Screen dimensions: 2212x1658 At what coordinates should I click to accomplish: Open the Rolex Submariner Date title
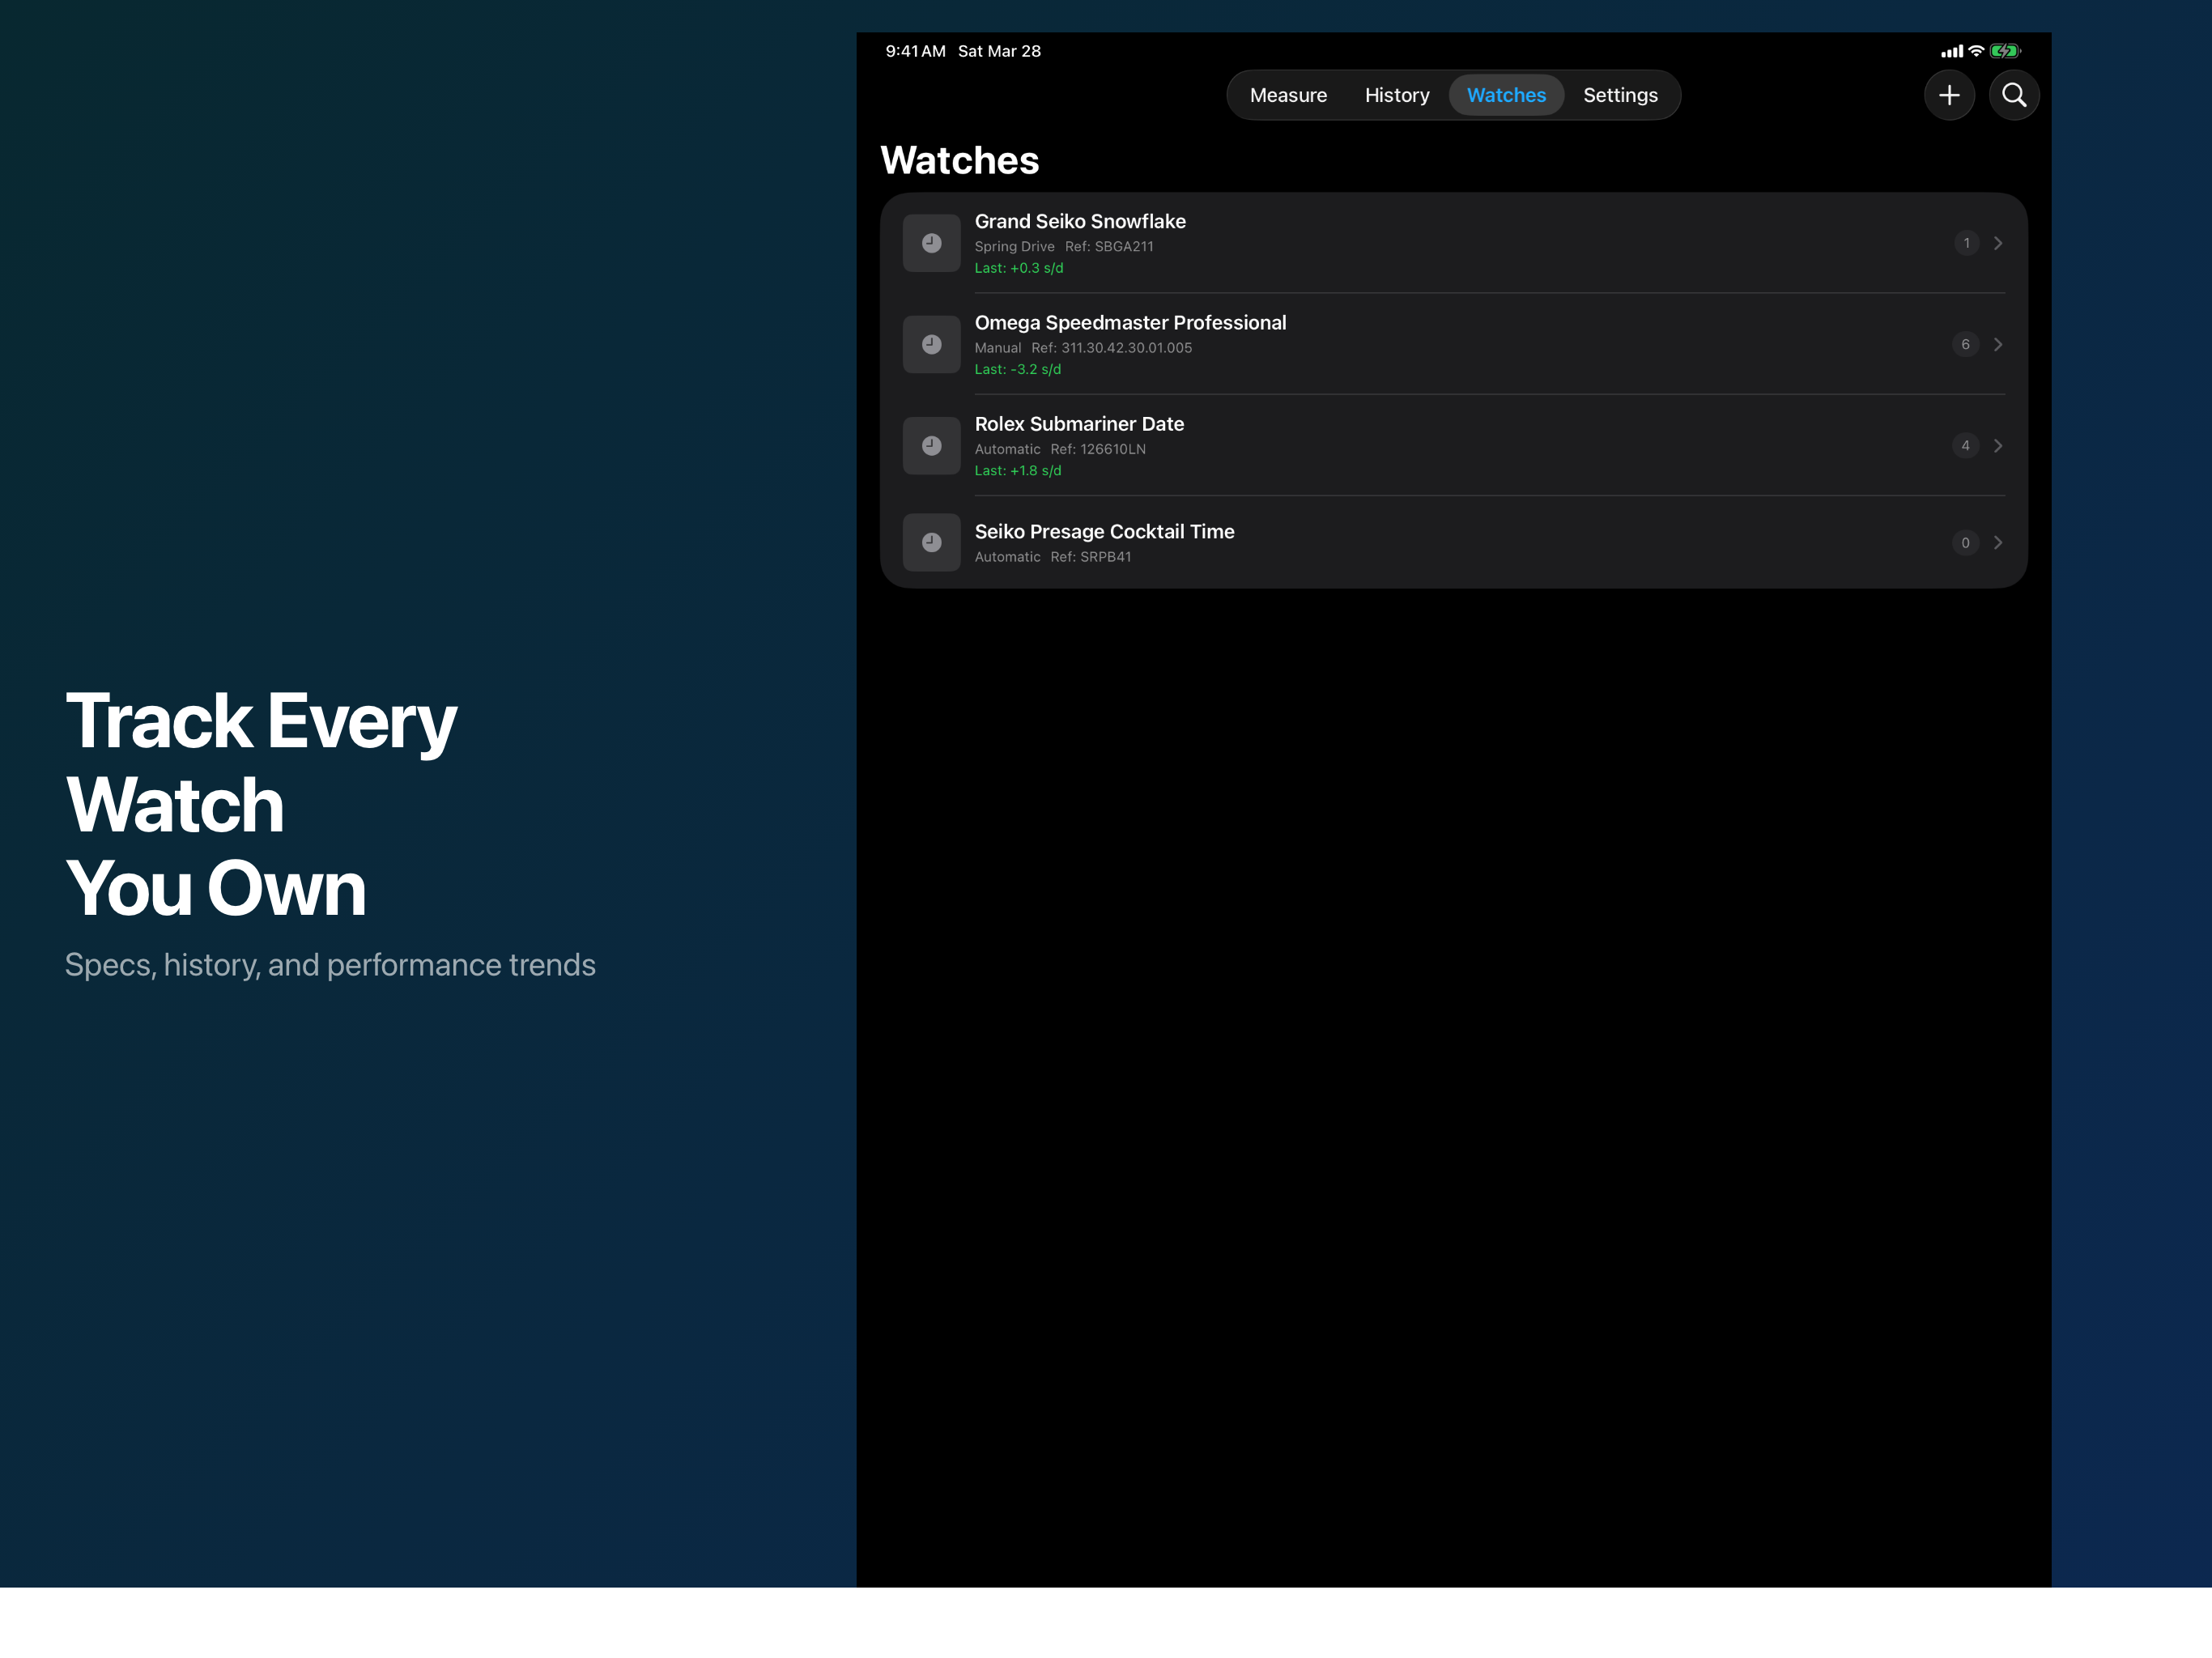(x=1079, y=424)
